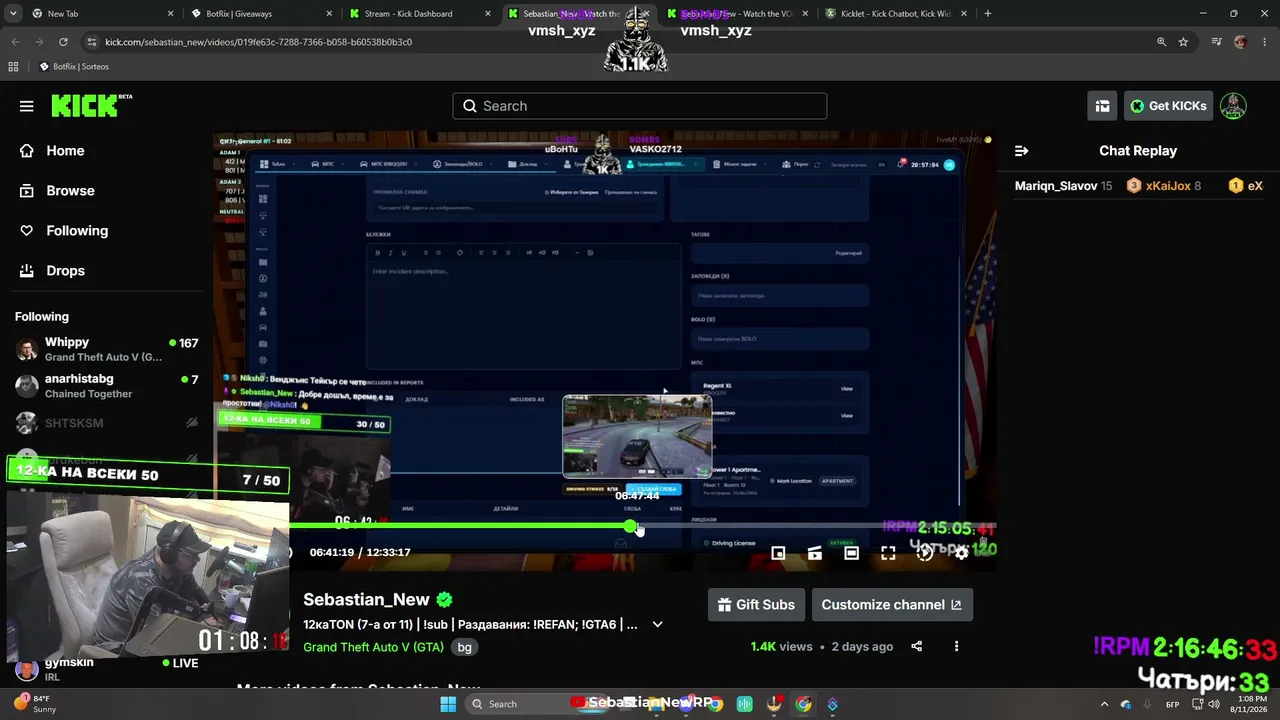Open the site info icon in address bar
The width and height of the screenshot is (1280, 720).
coord(92,42)
